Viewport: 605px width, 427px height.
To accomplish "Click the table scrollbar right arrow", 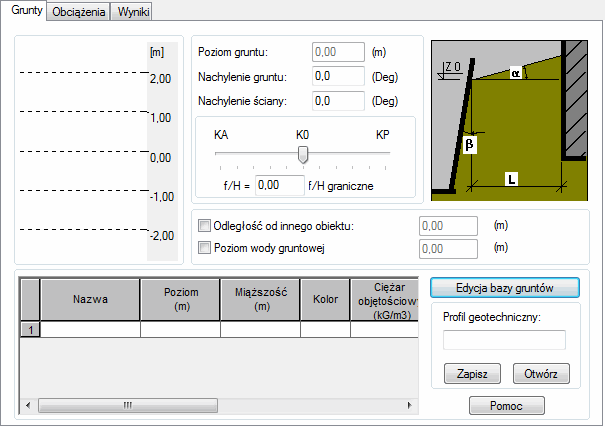I will click(x=410, y=405).
